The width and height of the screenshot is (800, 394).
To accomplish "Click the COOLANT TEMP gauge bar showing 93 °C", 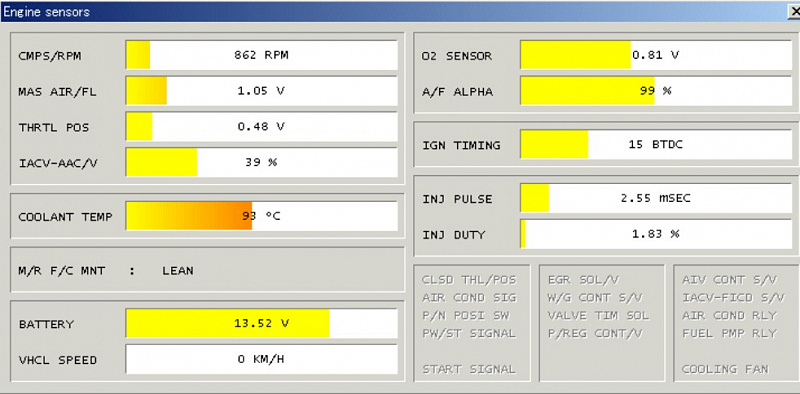I will (262, 216).
